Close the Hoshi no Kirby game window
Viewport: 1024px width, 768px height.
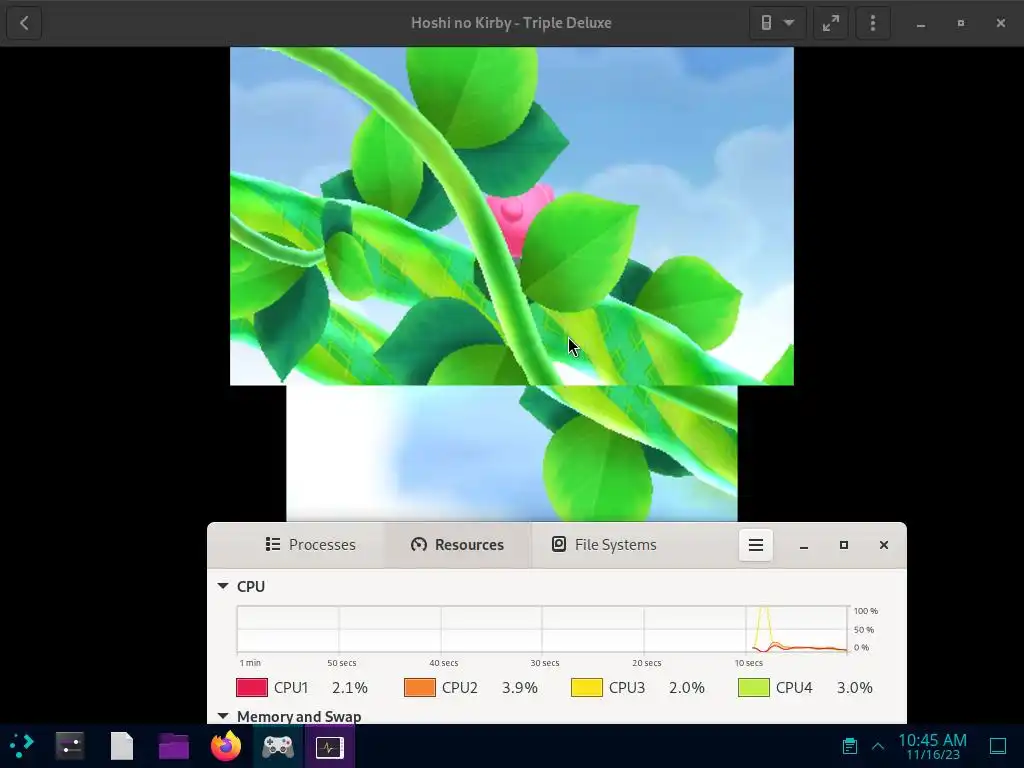coord(1000,23)
